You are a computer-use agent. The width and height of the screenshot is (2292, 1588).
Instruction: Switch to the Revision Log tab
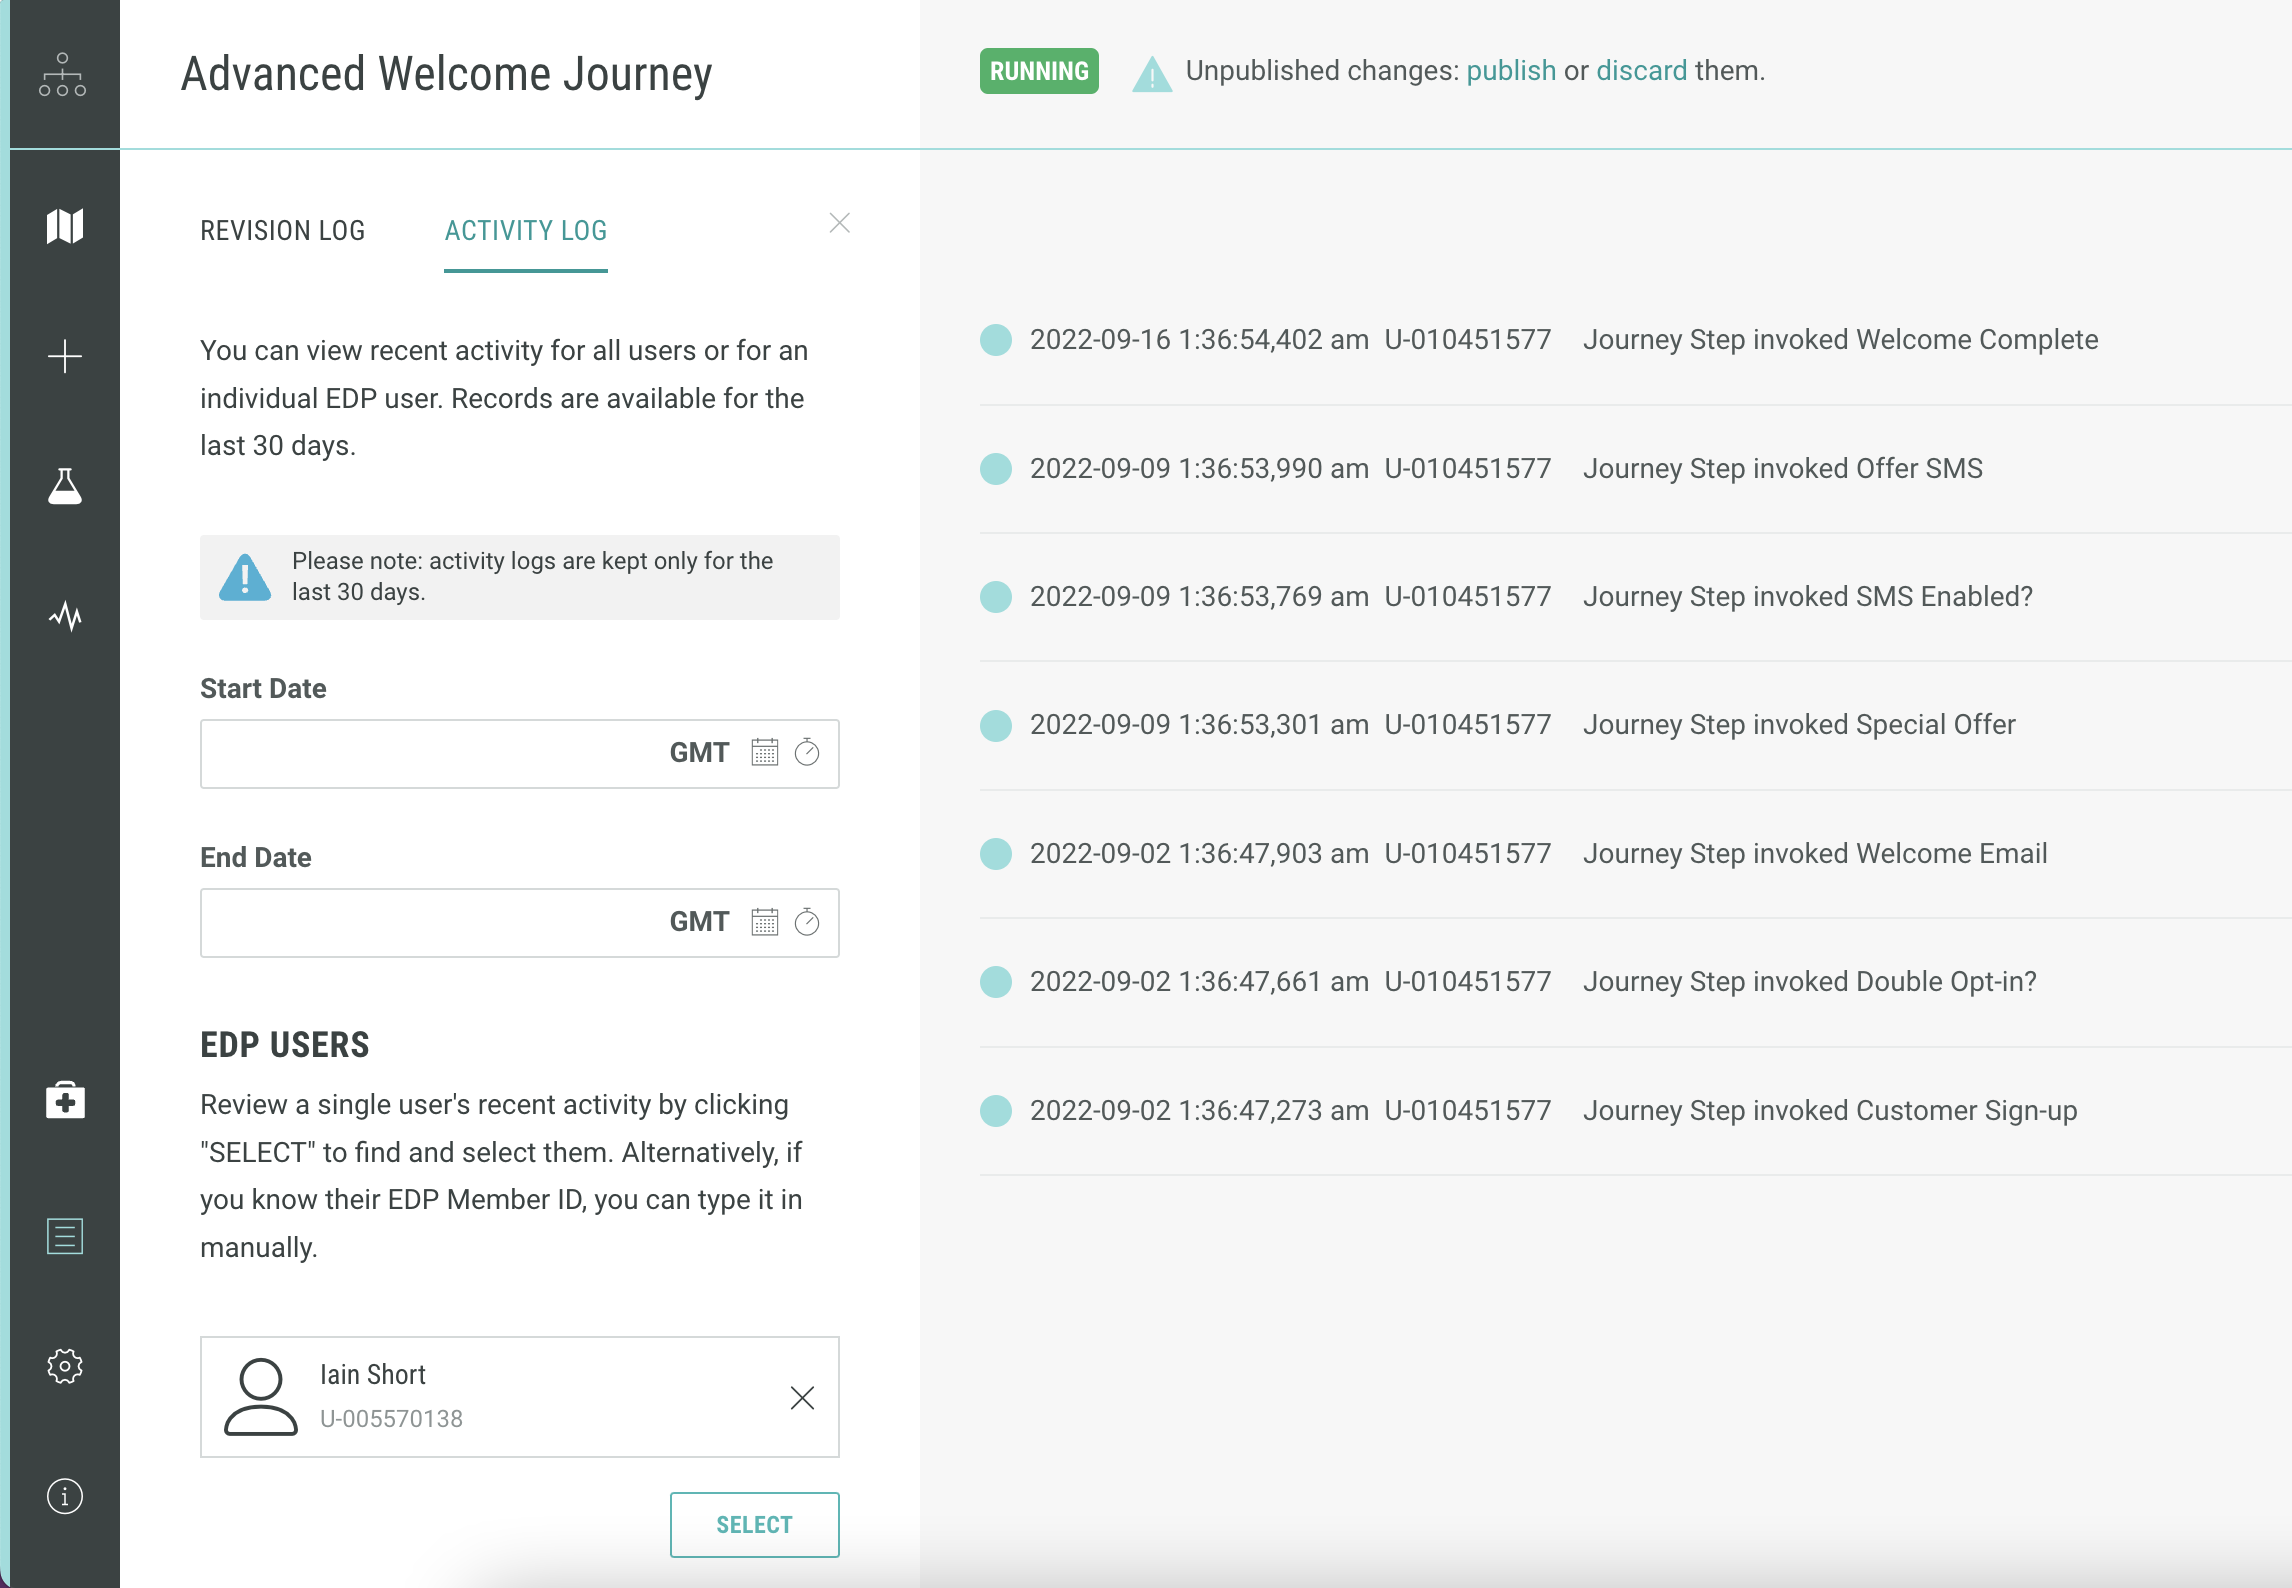click(282, 231)
